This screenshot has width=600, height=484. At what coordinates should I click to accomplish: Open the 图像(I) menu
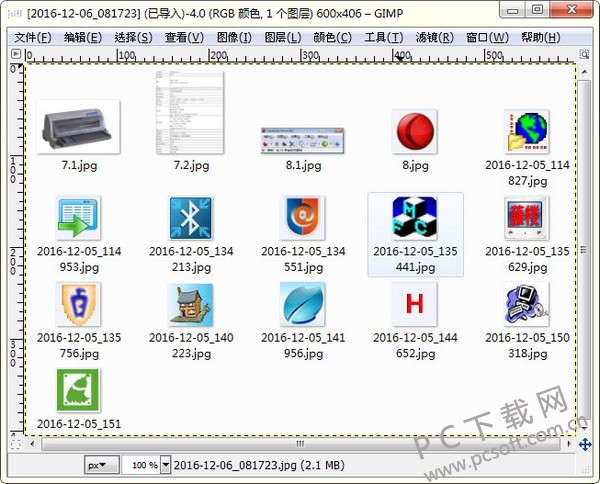(234, 37)
